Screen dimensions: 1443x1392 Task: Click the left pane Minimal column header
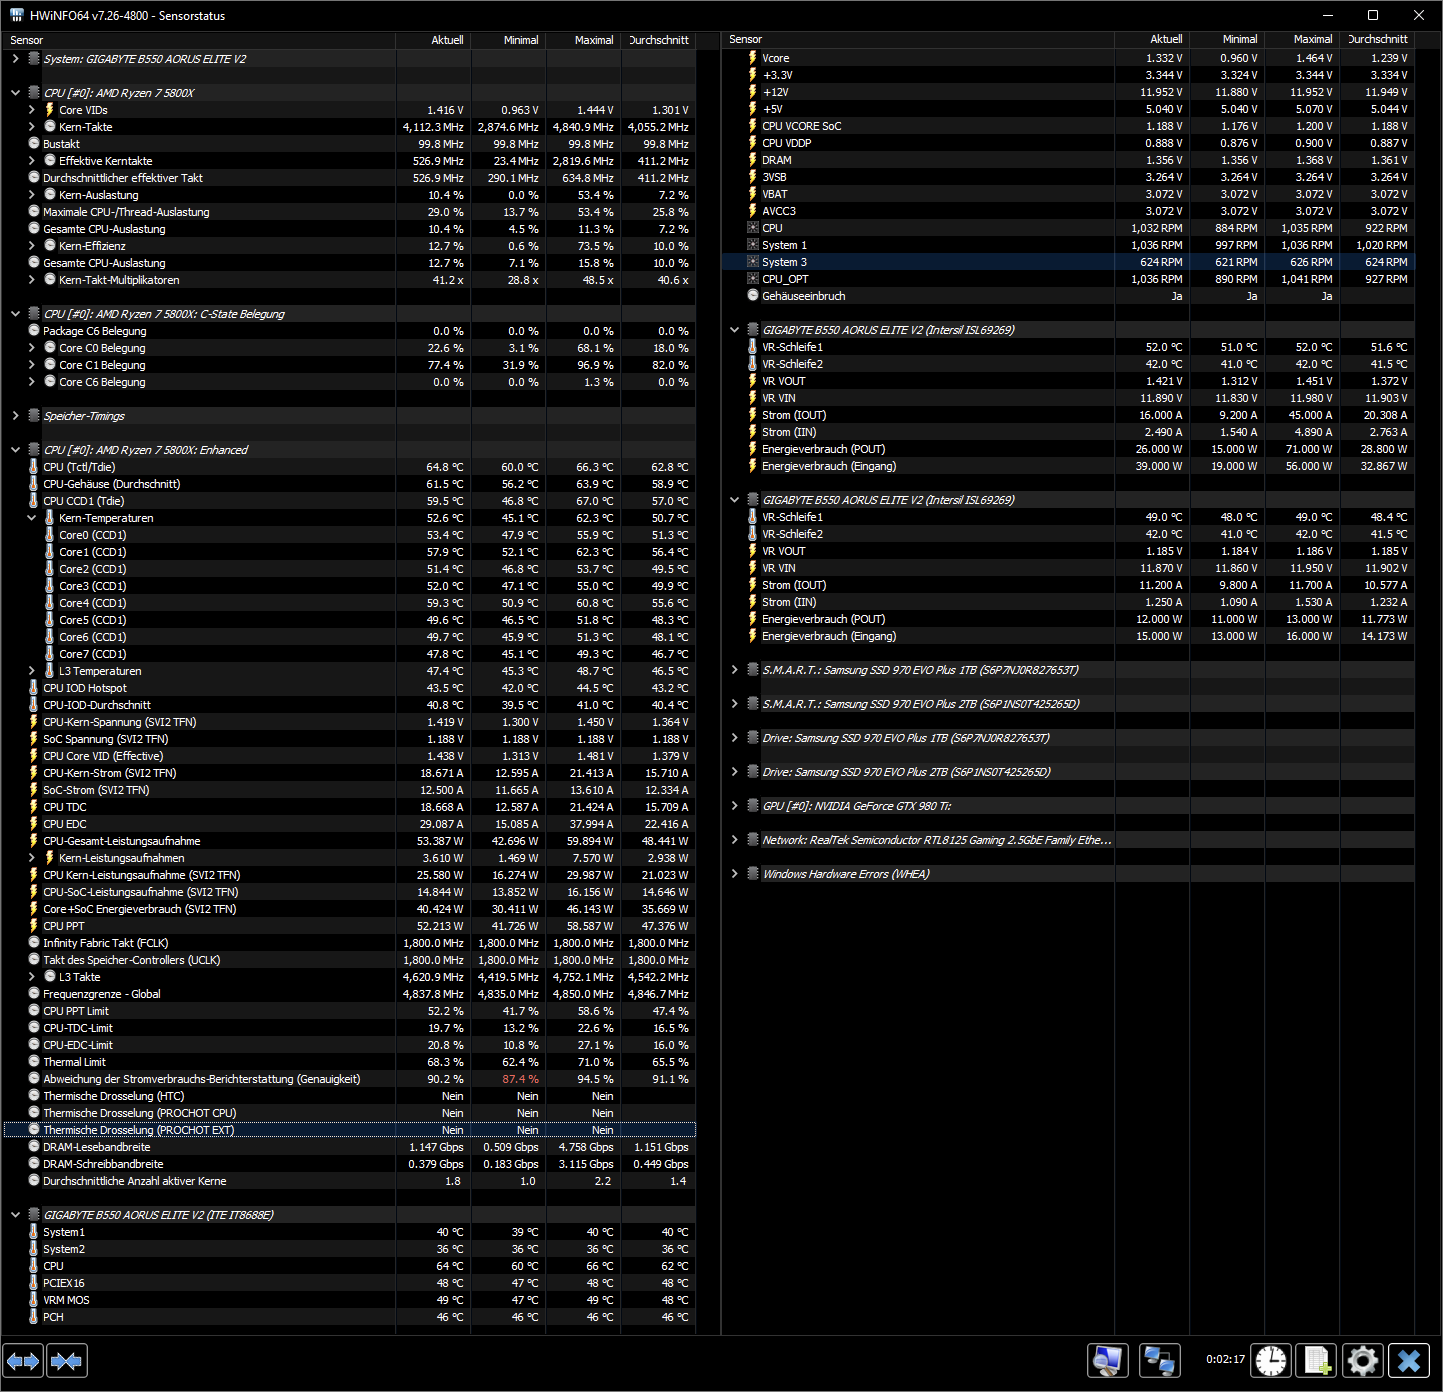[x=509, y=40]
